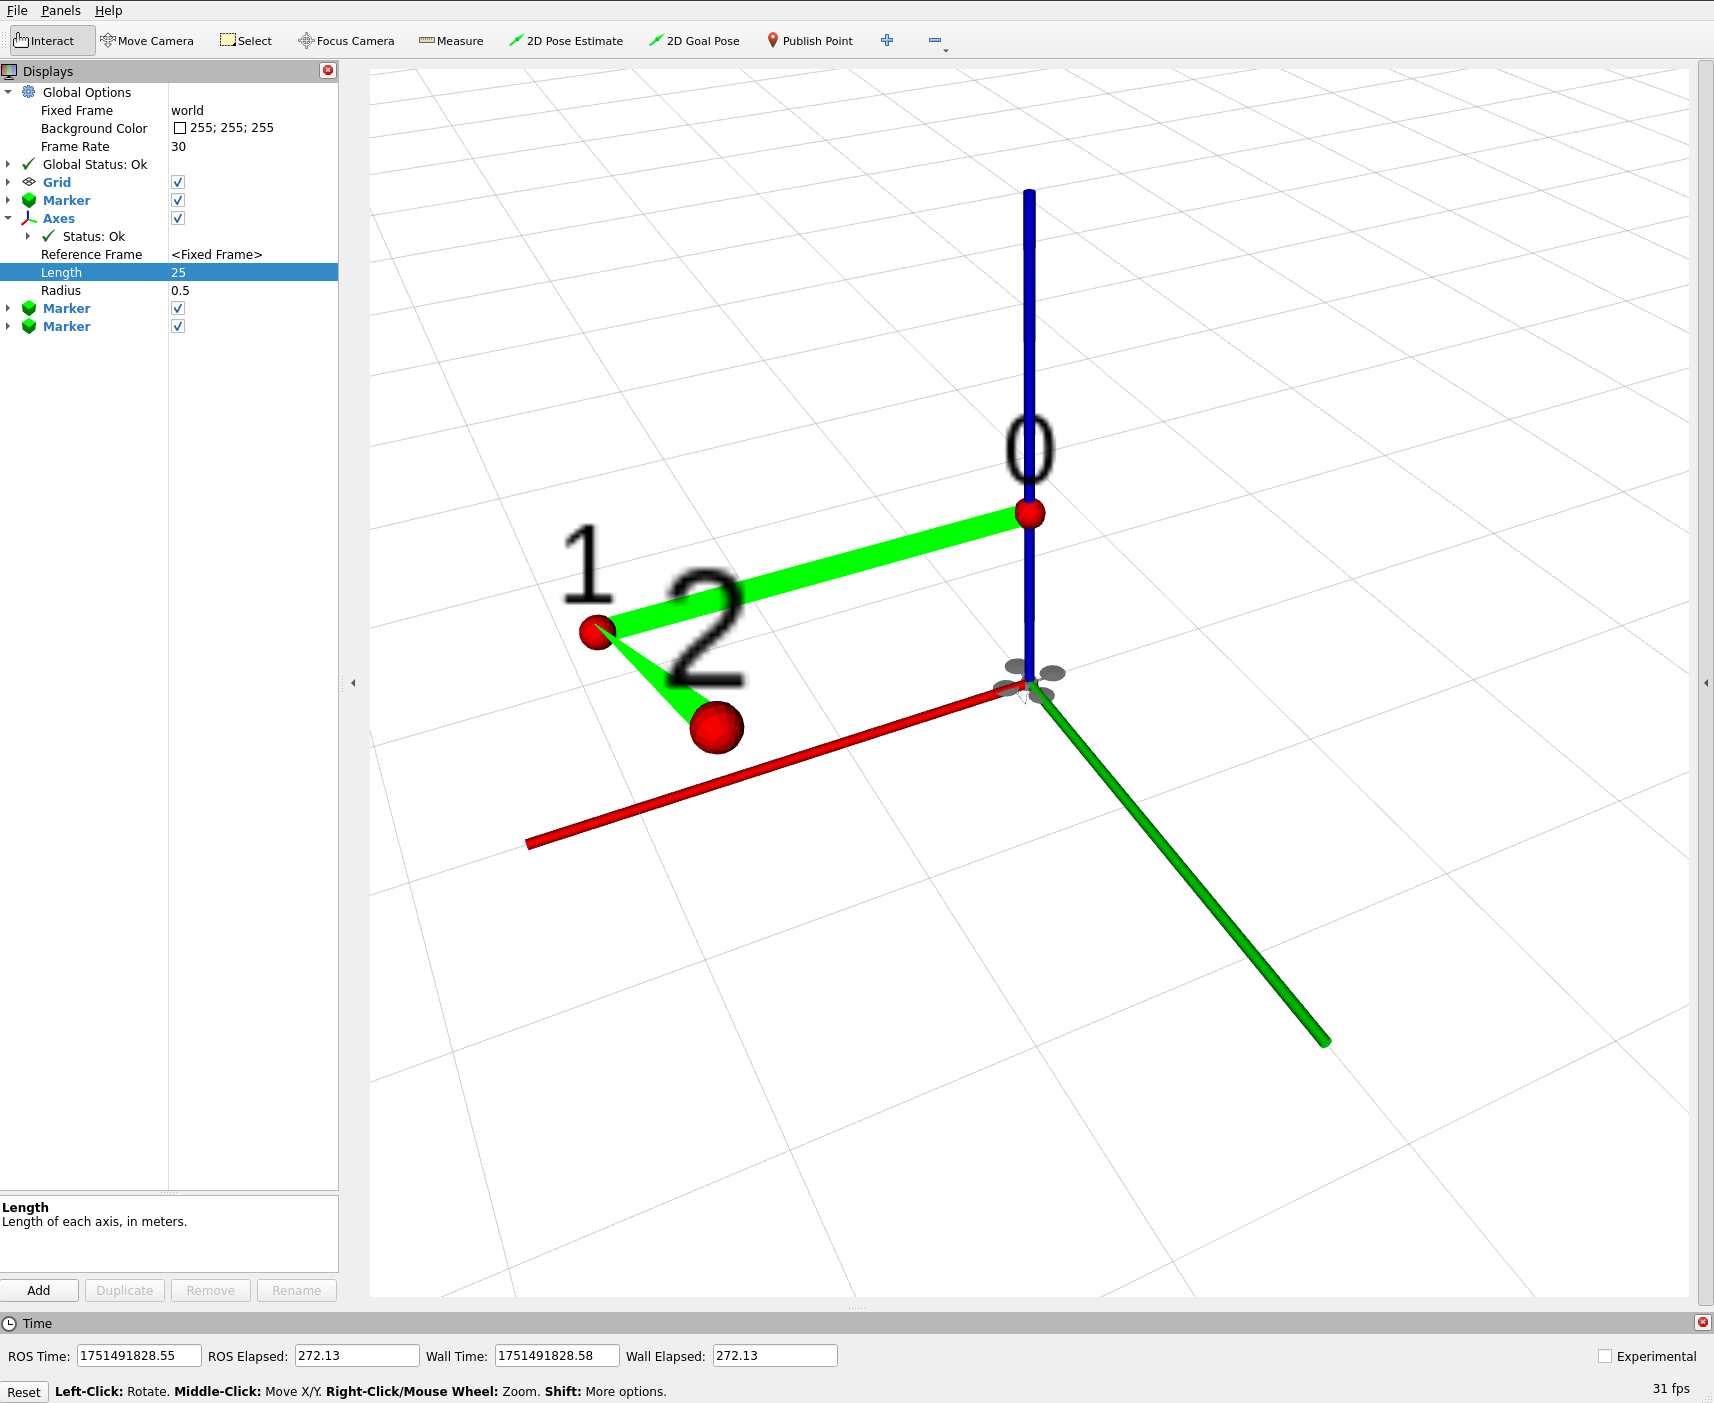Click the Reset button
The image size is (1714, 1403).
click(24, 1392)
